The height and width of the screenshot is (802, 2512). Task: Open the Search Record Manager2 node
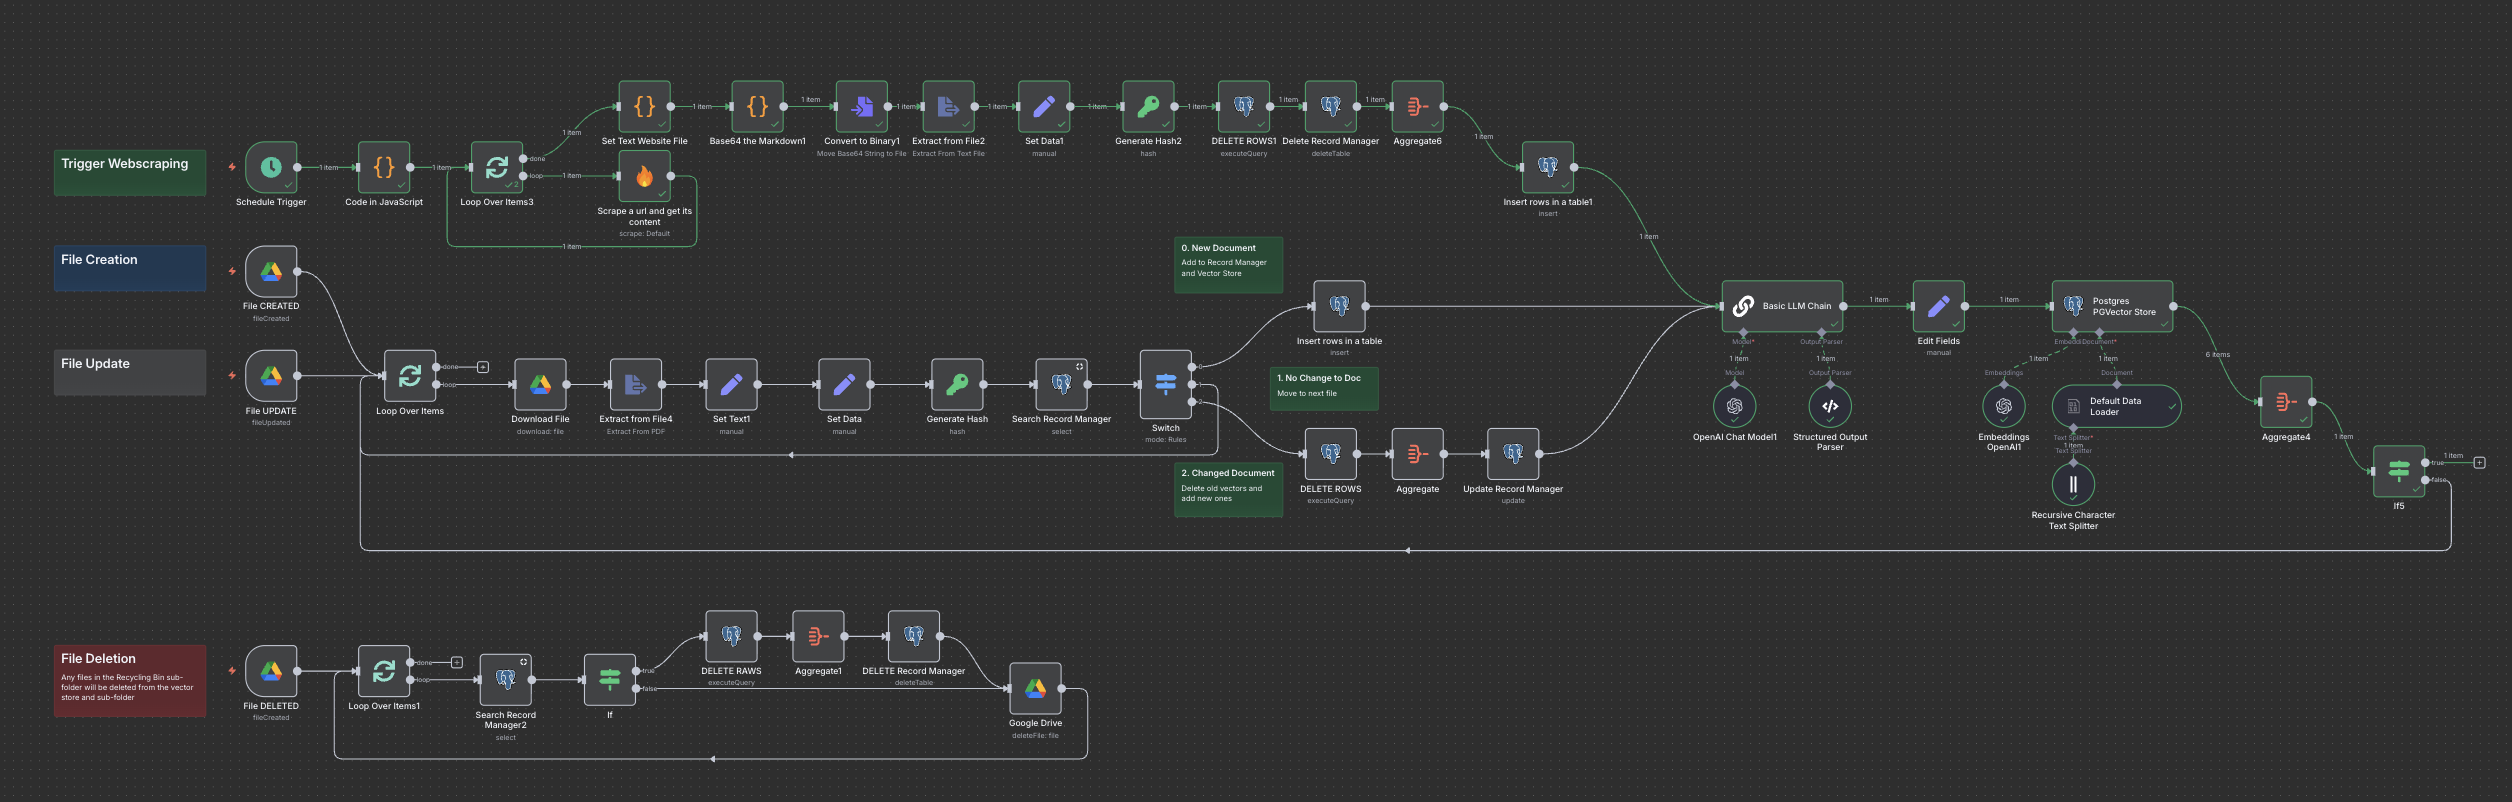[x=506, y=680]
